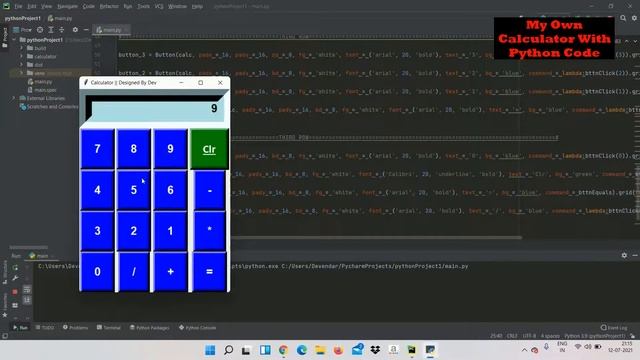Open the VCS menu
Image resolution: width=640 pixels, height=360 pixels.
(x=159, y=7)
